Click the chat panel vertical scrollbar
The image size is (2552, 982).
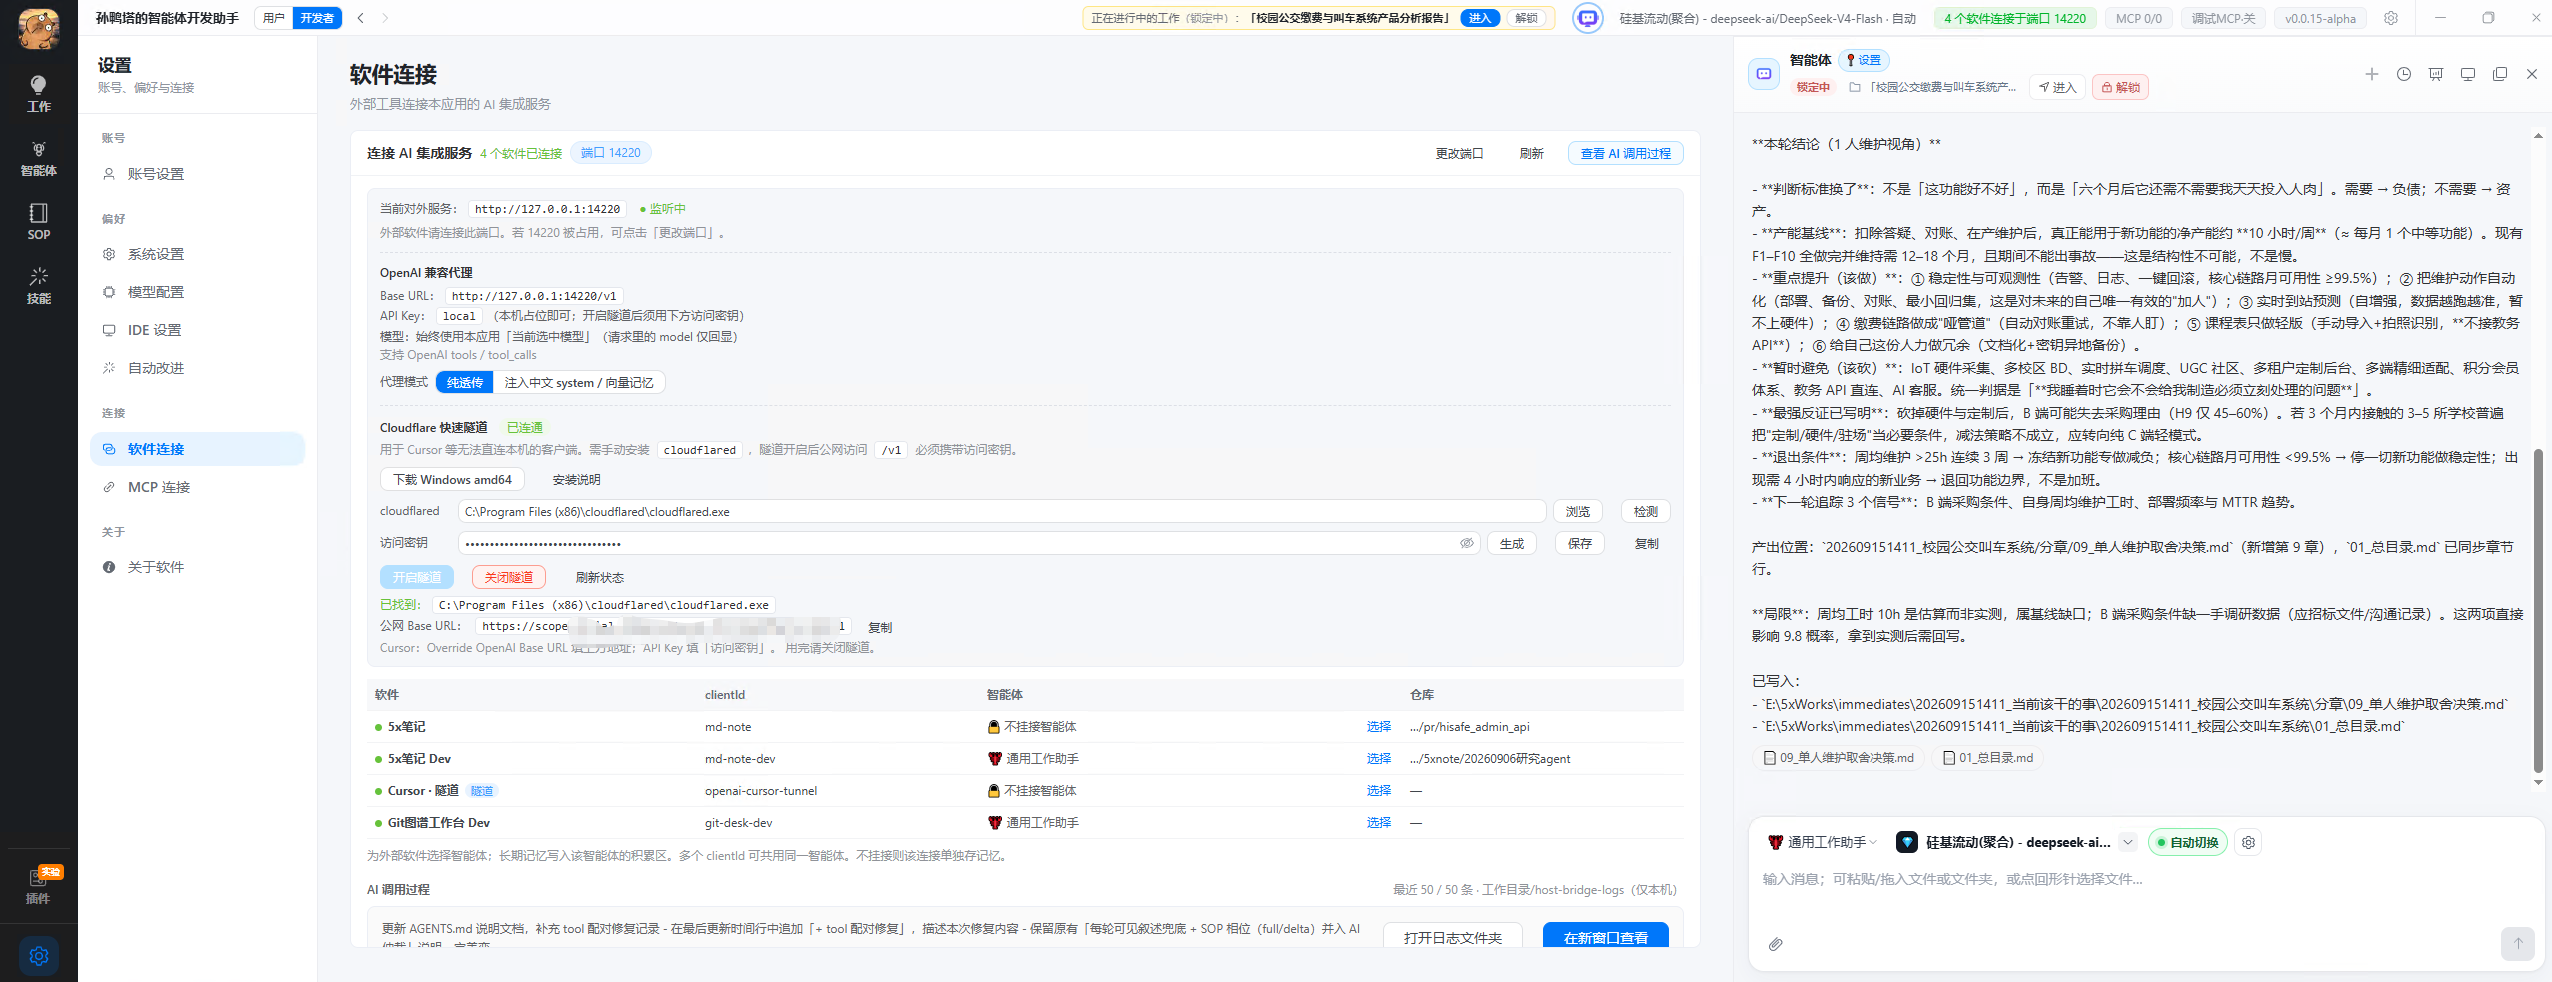pos(2537,610)
